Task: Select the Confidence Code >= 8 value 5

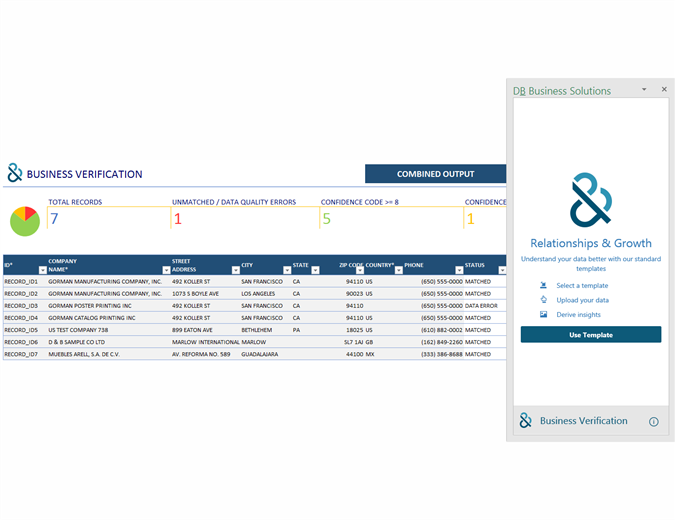Action: (x=327, y=219)
